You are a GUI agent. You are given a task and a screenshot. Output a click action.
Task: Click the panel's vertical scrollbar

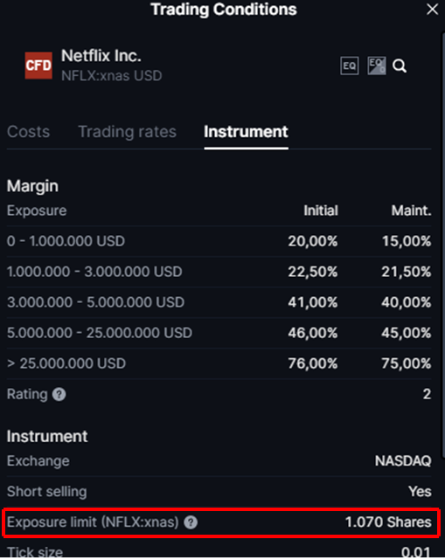click(x=443, y=244)
